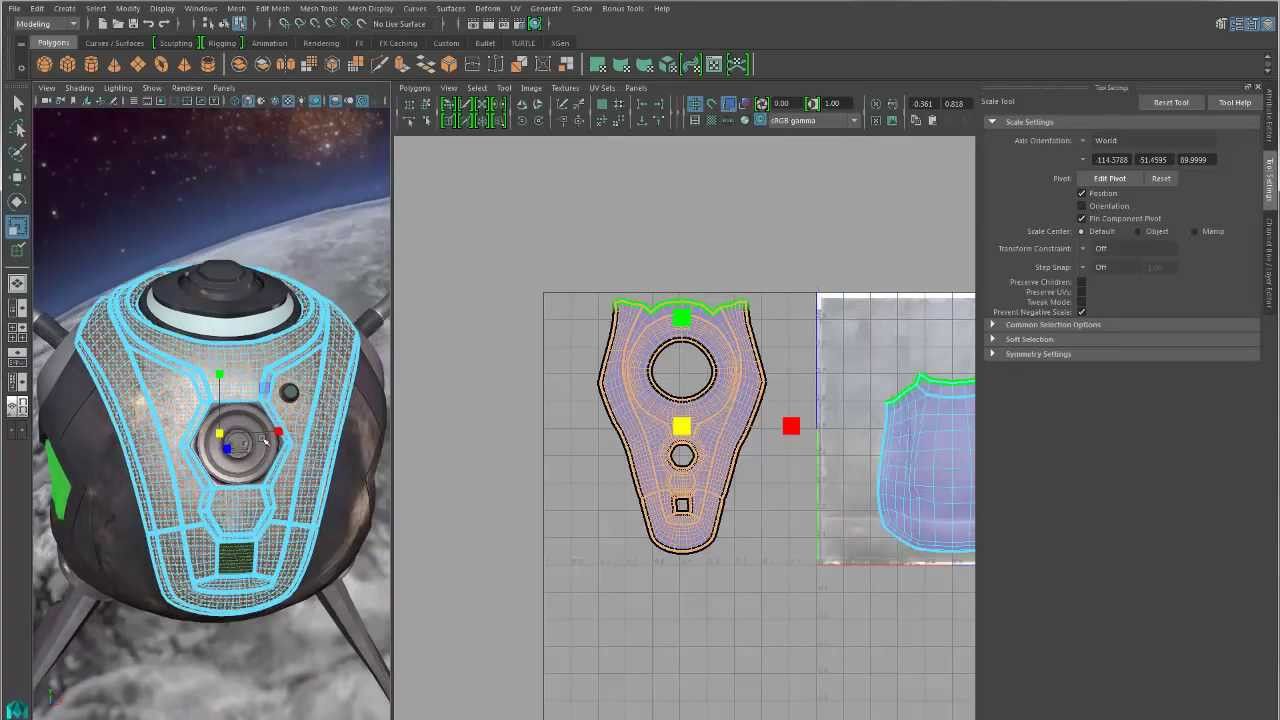Click the Save Scene disk icon
The width and height of the screenshot is (1280, 720).
(x=132, y=23)
